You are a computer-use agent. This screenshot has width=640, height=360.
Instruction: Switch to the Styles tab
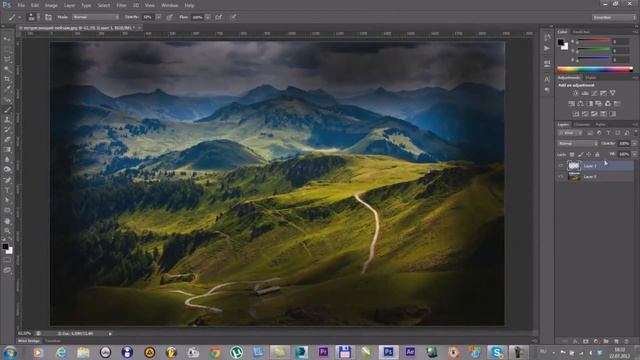point(591,77)
